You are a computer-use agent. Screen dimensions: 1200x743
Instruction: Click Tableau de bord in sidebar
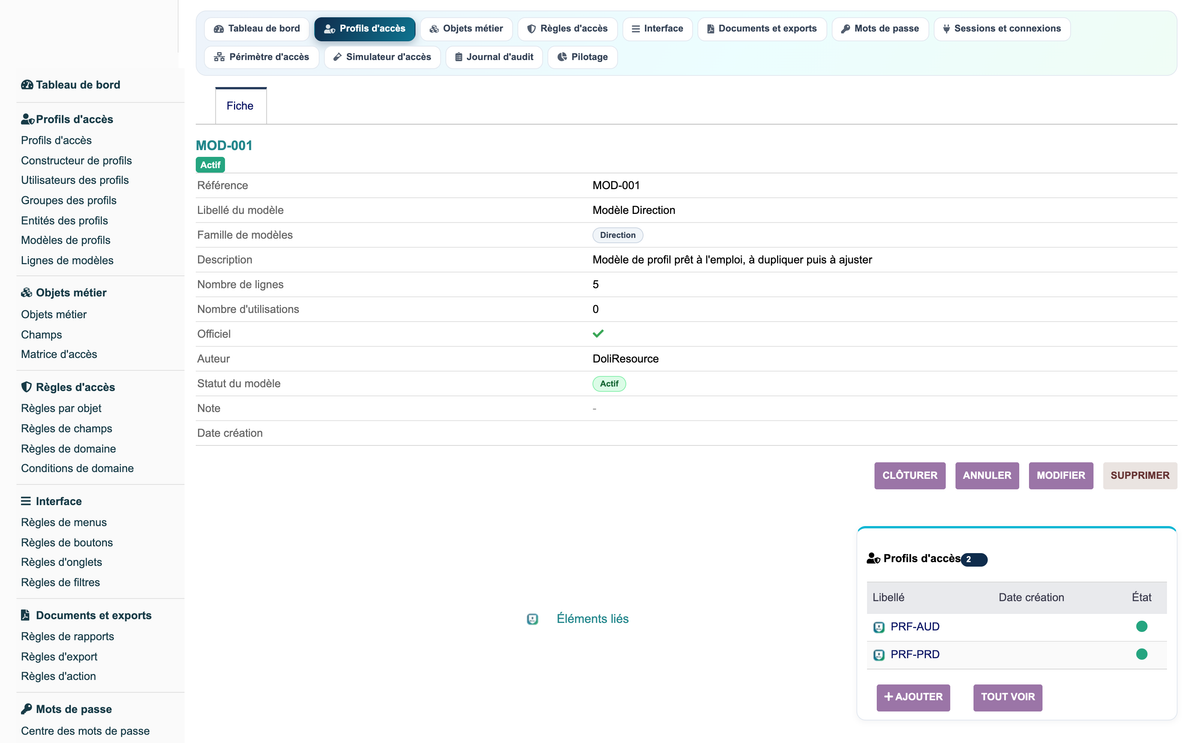pyautogui.click(x=71, y=85)
